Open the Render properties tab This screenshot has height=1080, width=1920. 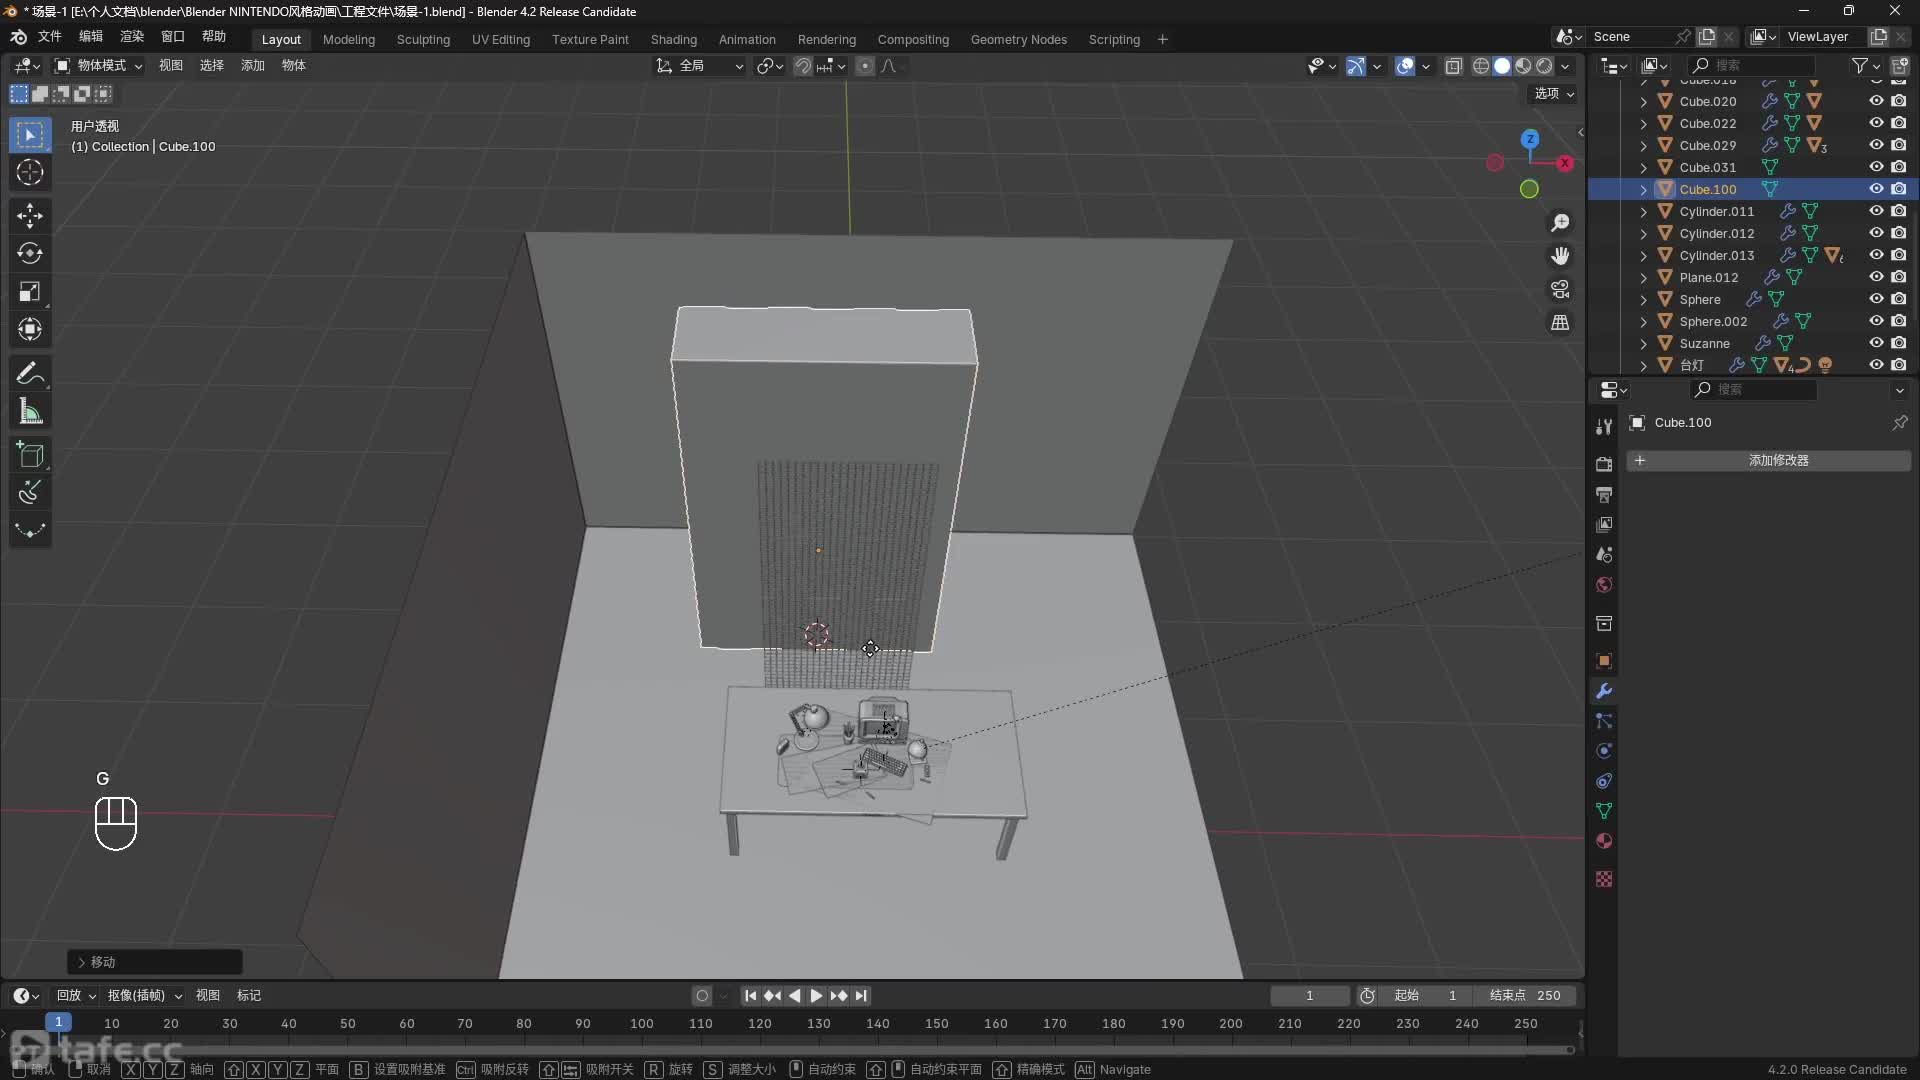point(1604,464)
